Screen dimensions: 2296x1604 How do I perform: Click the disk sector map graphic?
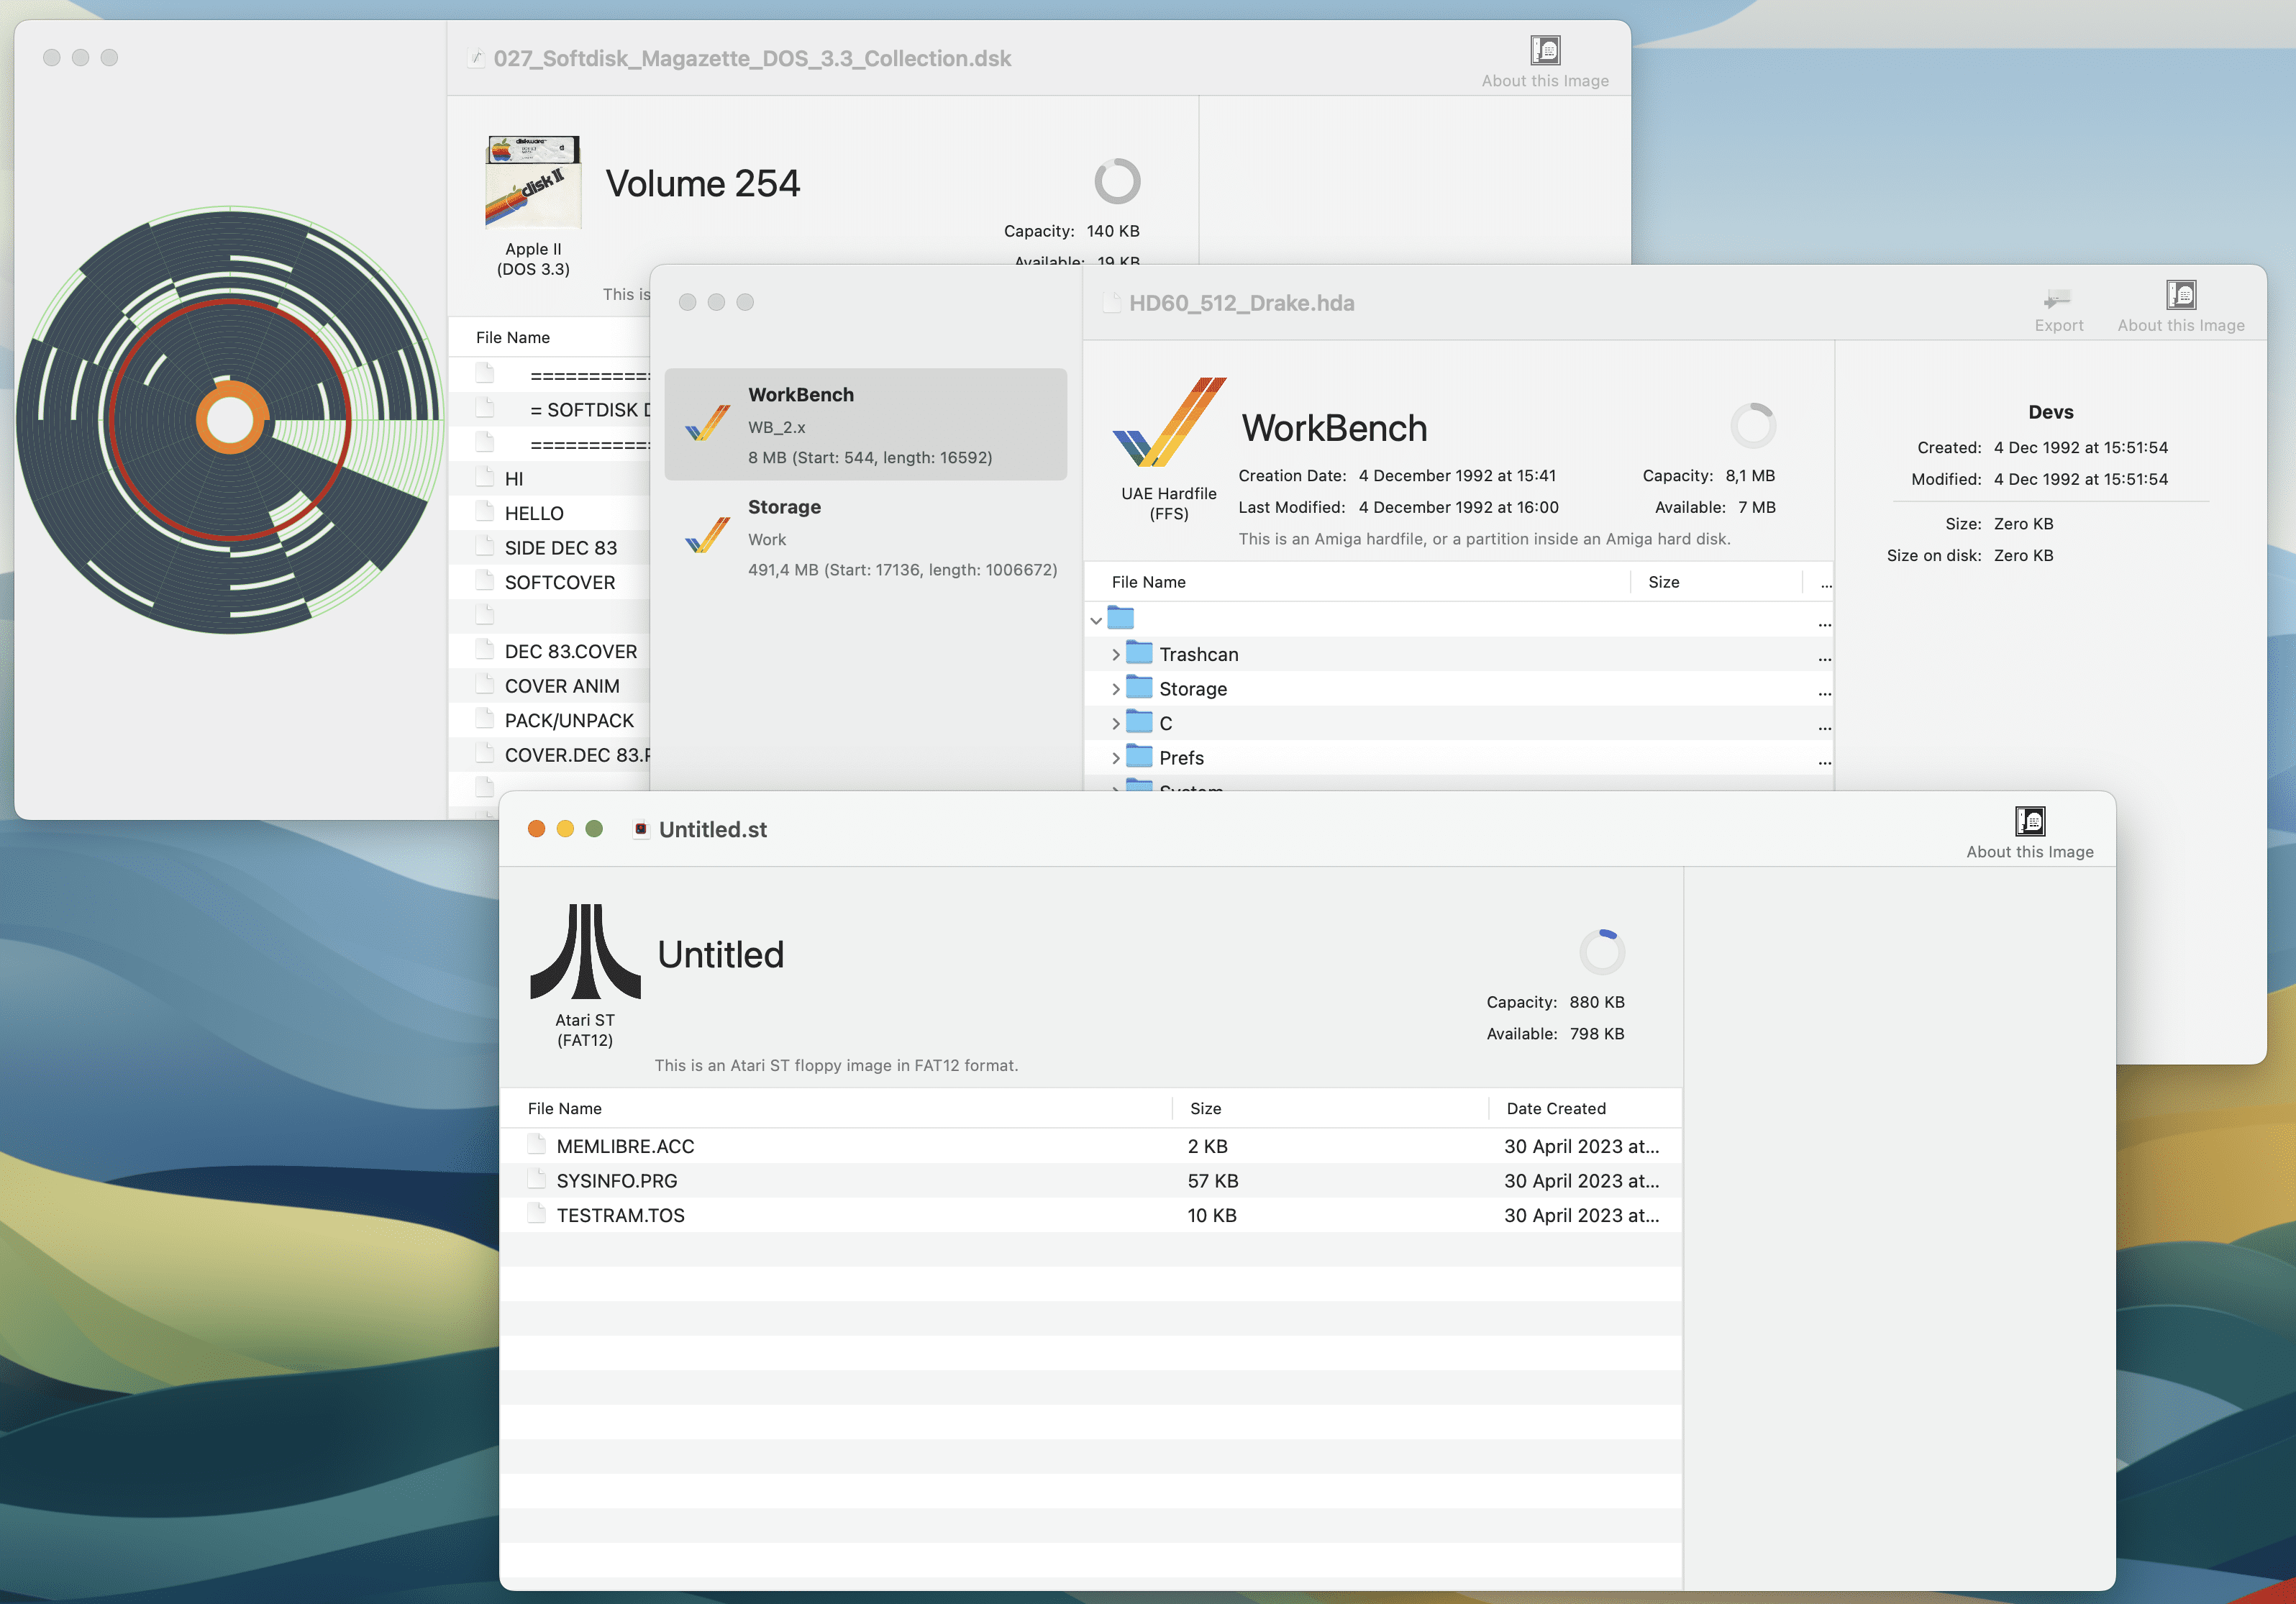tap(230, 421)
